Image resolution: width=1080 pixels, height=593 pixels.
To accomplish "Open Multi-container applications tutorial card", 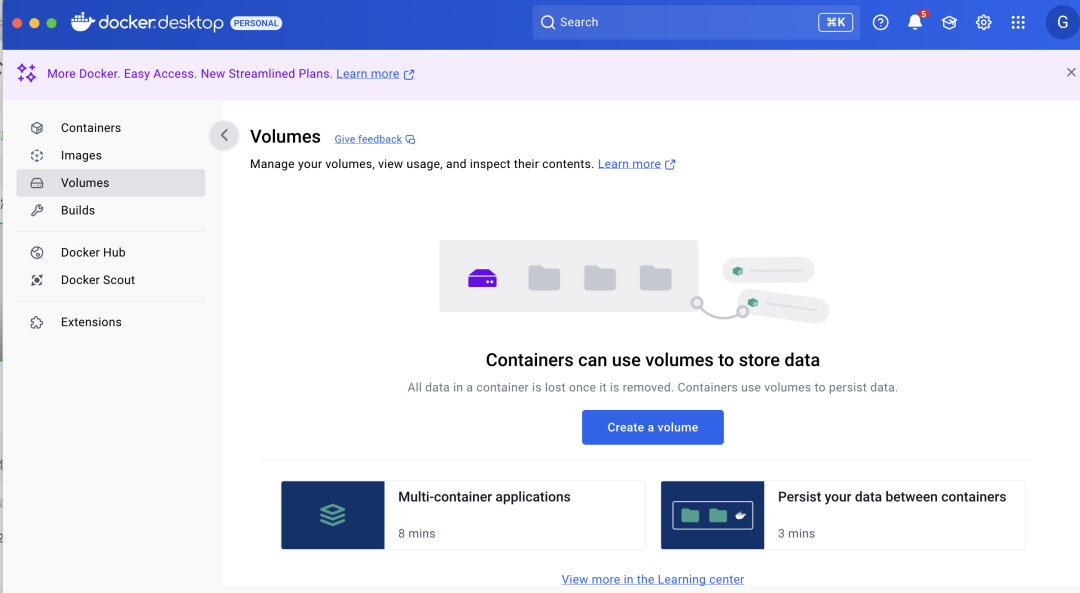I will point(463,515).
